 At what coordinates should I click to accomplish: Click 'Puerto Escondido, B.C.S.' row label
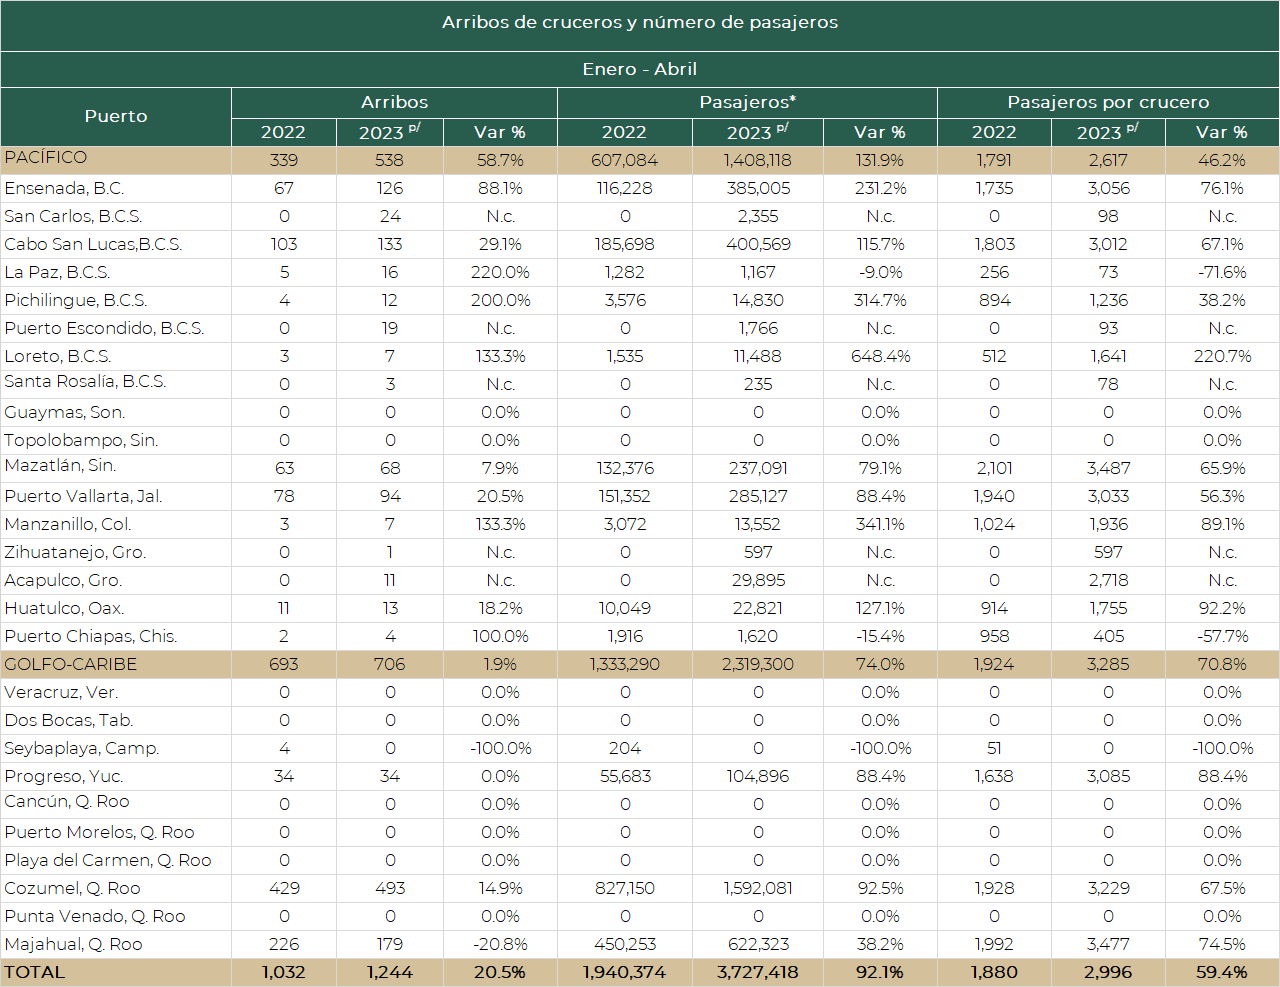104,328
